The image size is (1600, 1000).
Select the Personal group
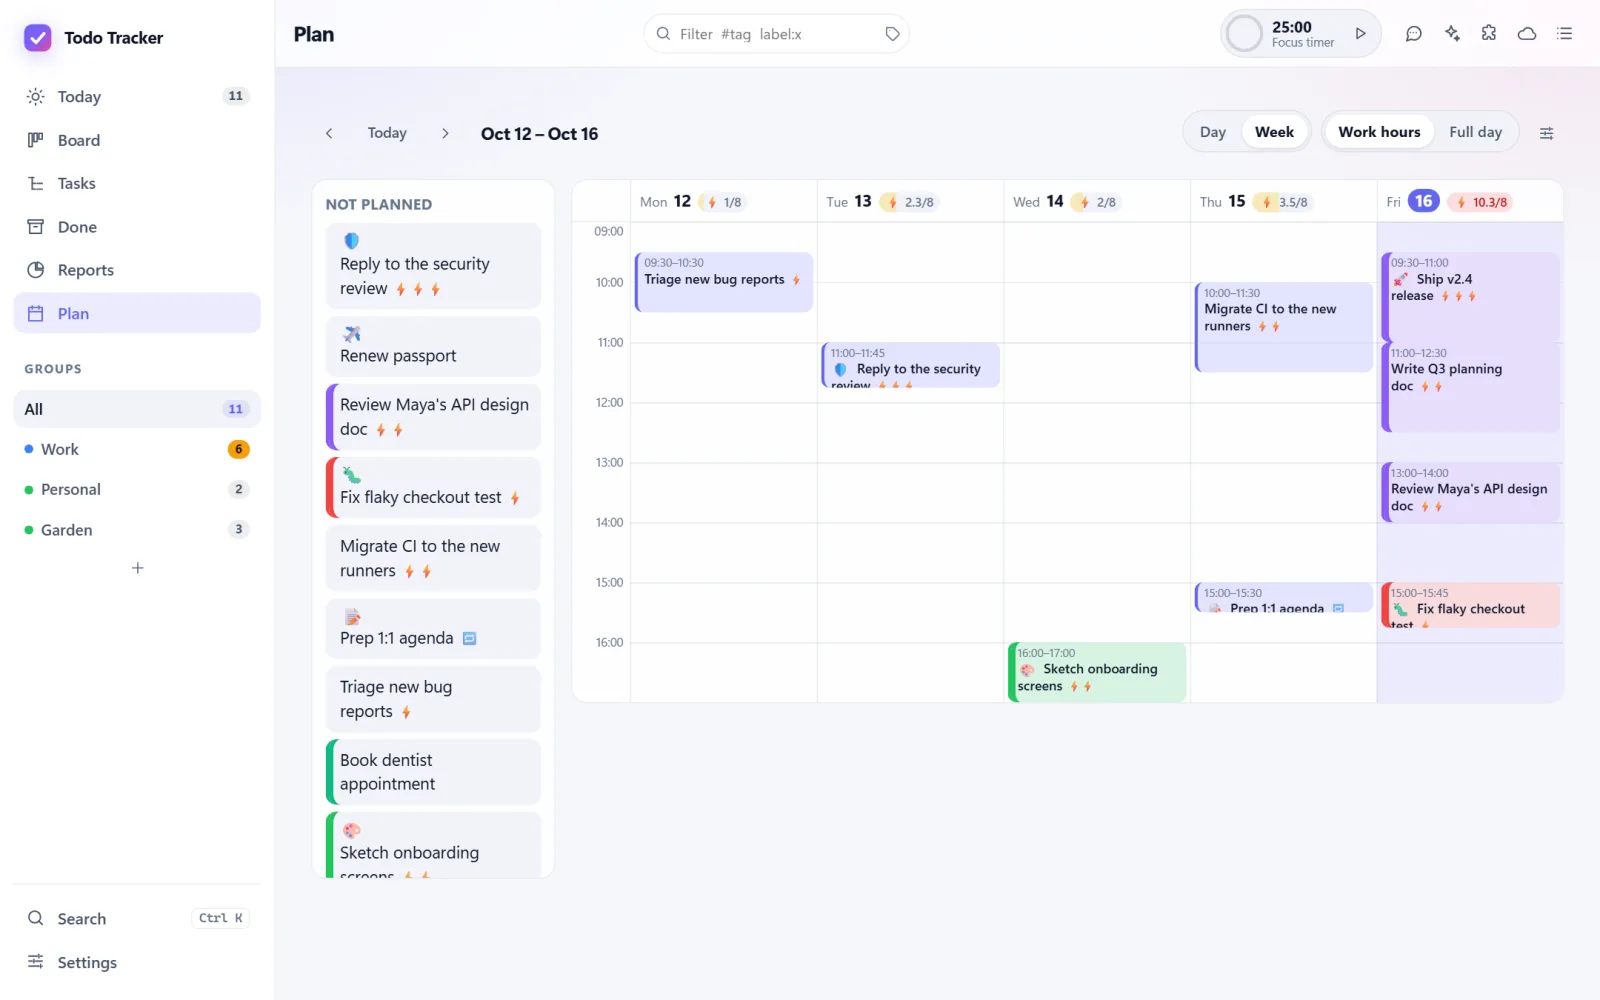(137, 489)
